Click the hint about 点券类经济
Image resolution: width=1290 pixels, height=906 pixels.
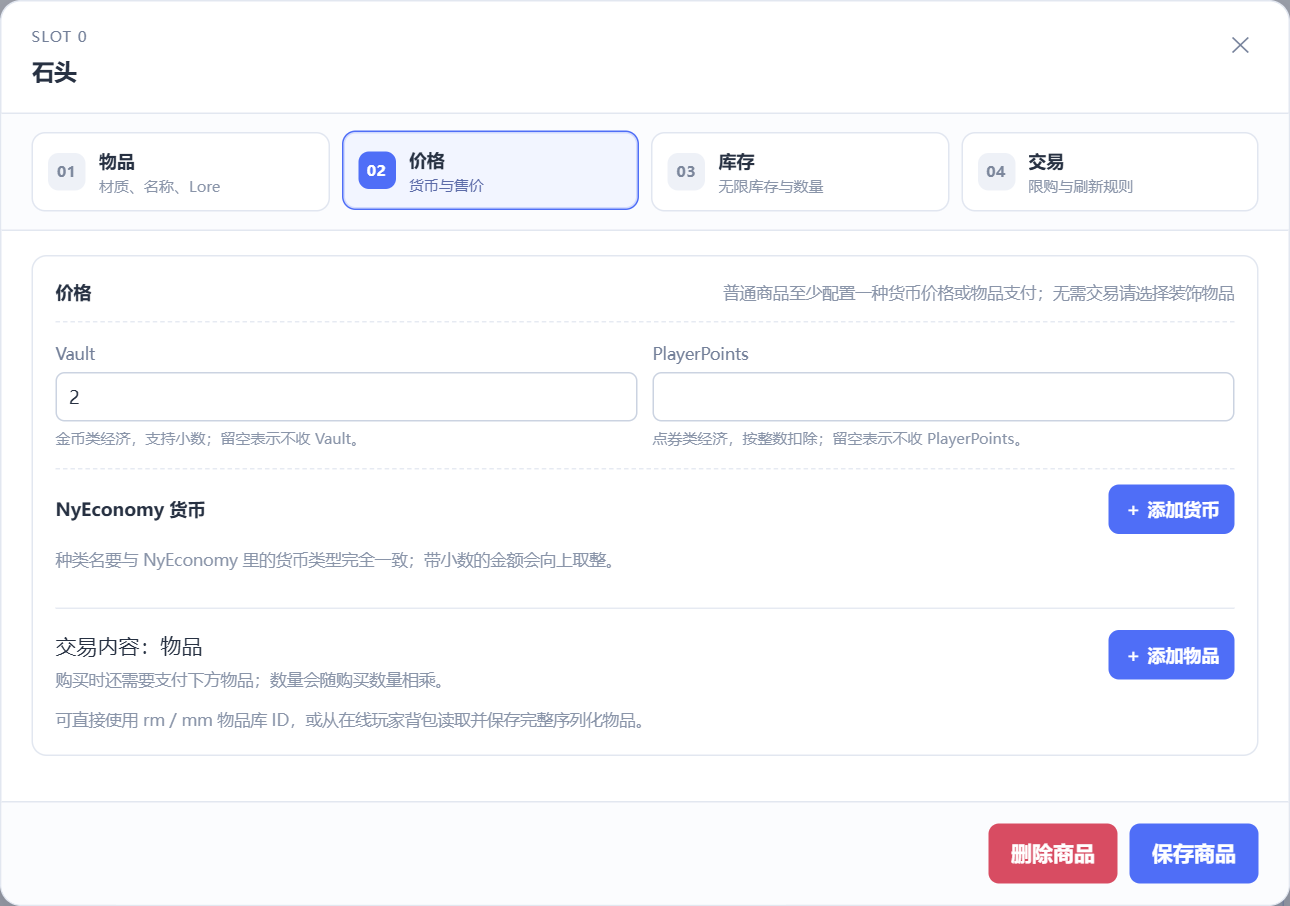pyautogui.click(x=839, y=438)
